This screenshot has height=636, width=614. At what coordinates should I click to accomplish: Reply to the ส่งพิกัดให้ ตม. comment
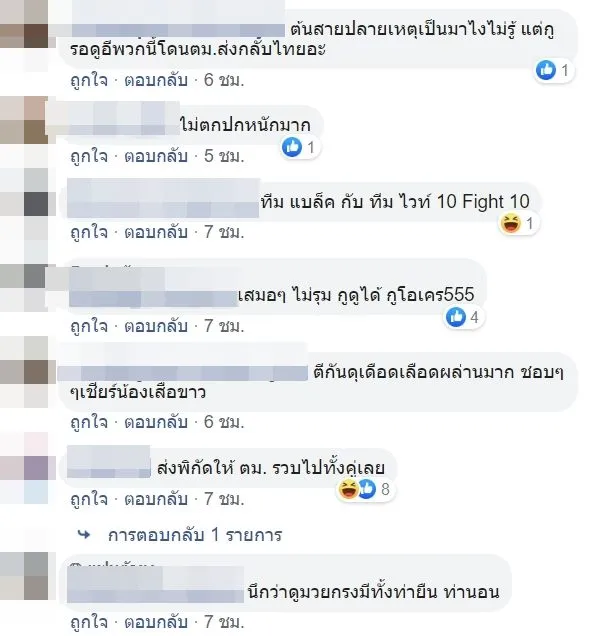tap(156, 499)
